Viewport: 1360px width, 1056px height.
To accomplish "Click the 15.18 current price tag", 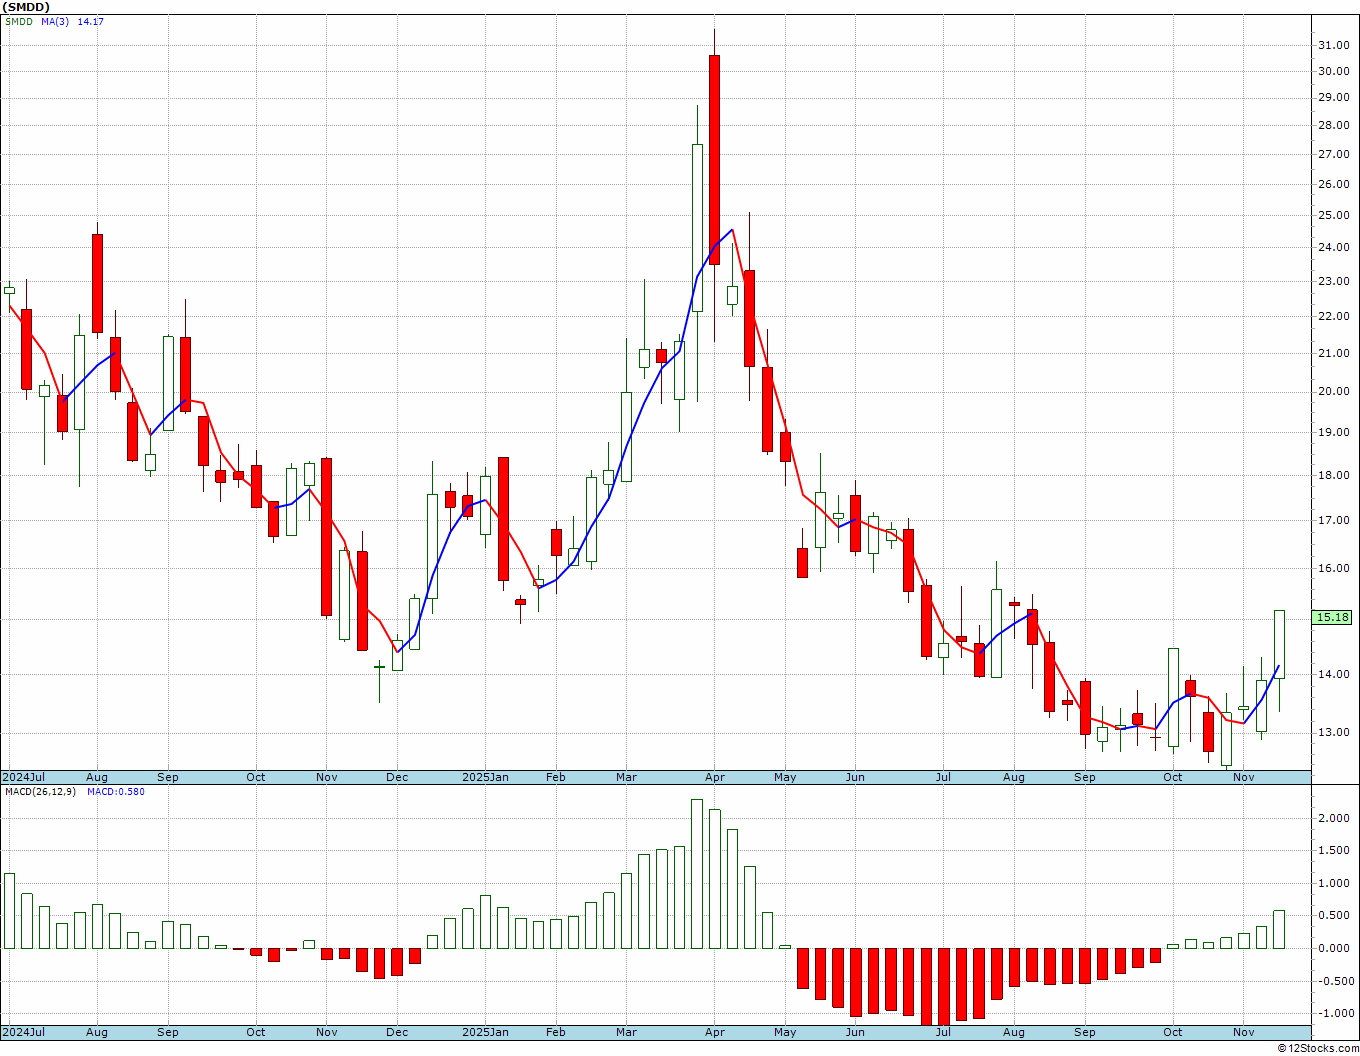I will 1332,617.
